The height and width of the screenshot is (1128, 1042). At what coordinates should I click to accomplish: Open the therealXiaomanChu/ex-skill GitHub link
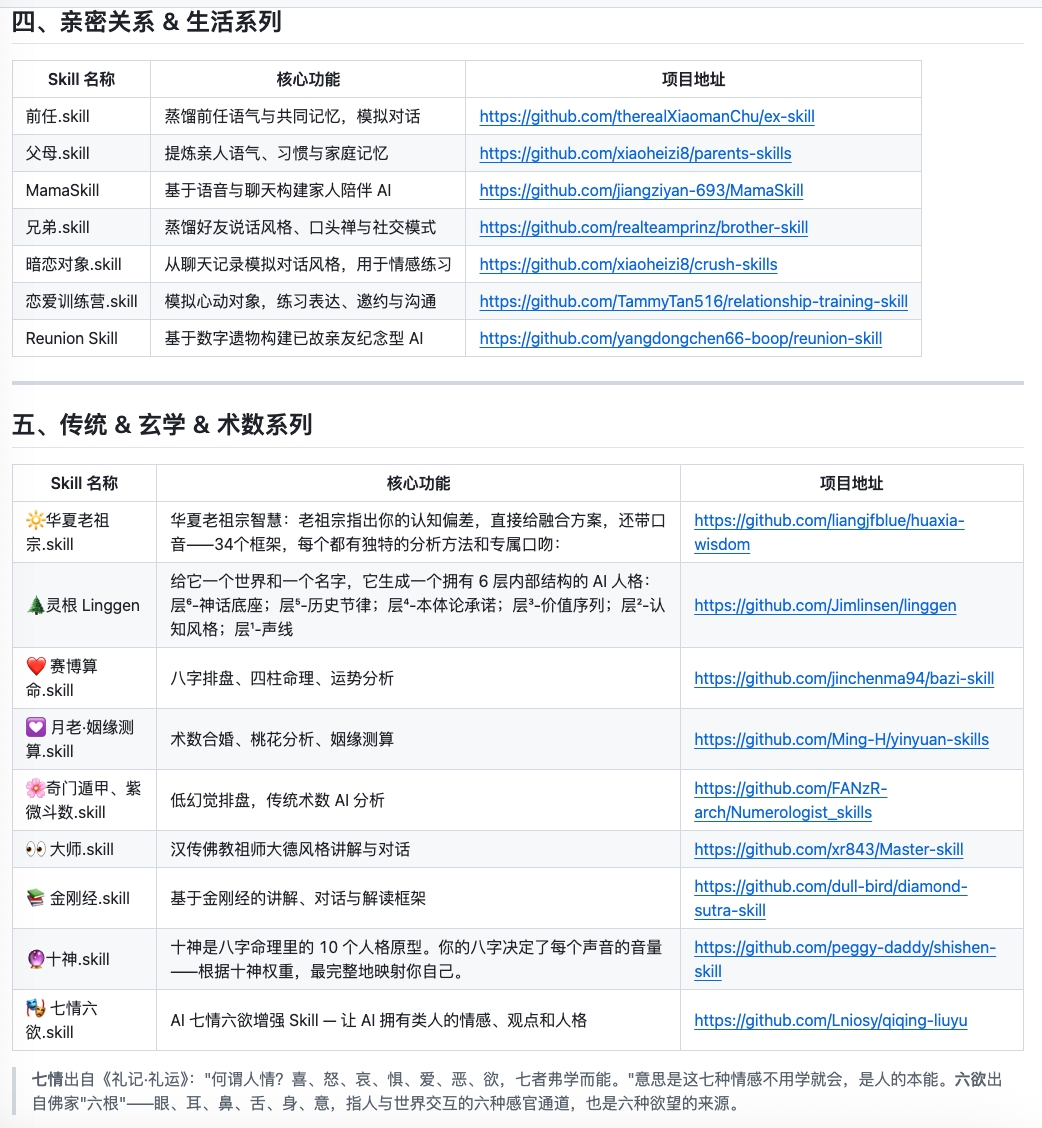tap(647, 117)
